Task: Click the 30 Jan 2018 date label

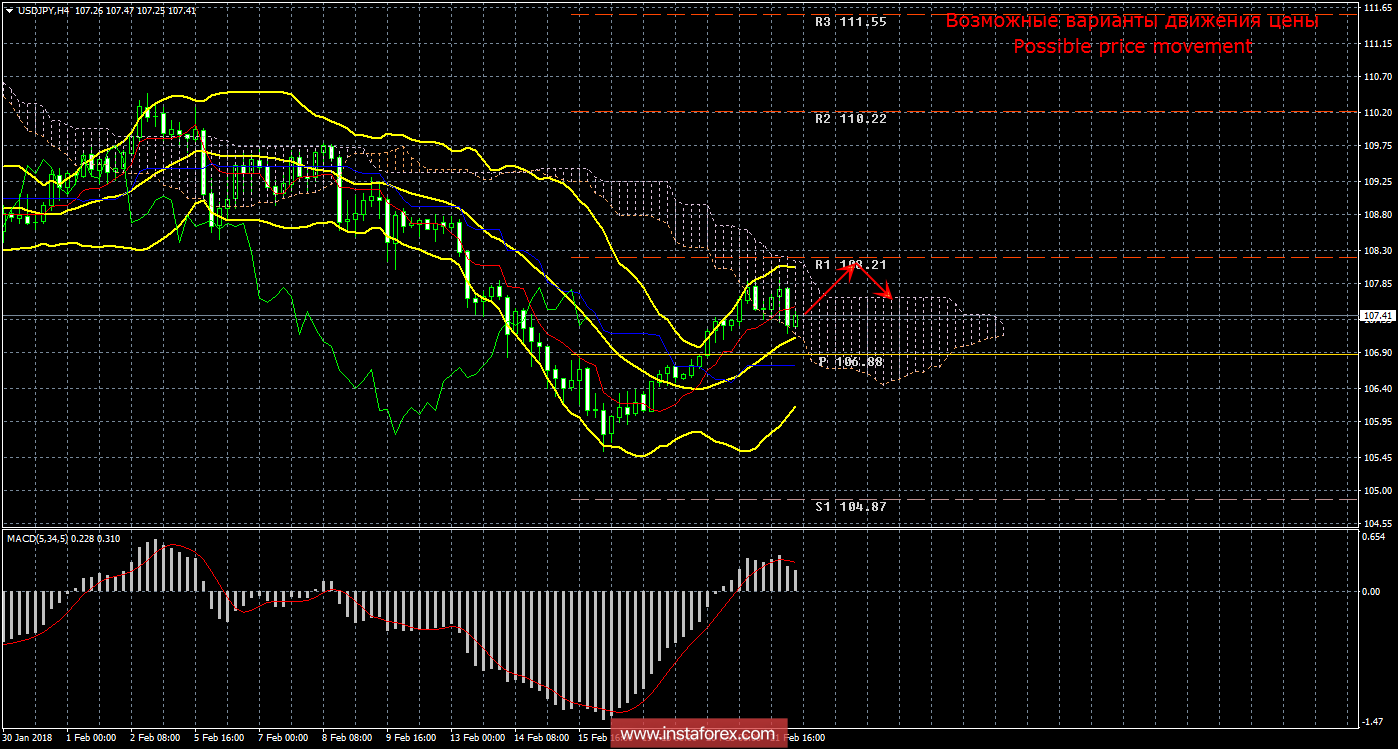Action: [x=27, y=738]
